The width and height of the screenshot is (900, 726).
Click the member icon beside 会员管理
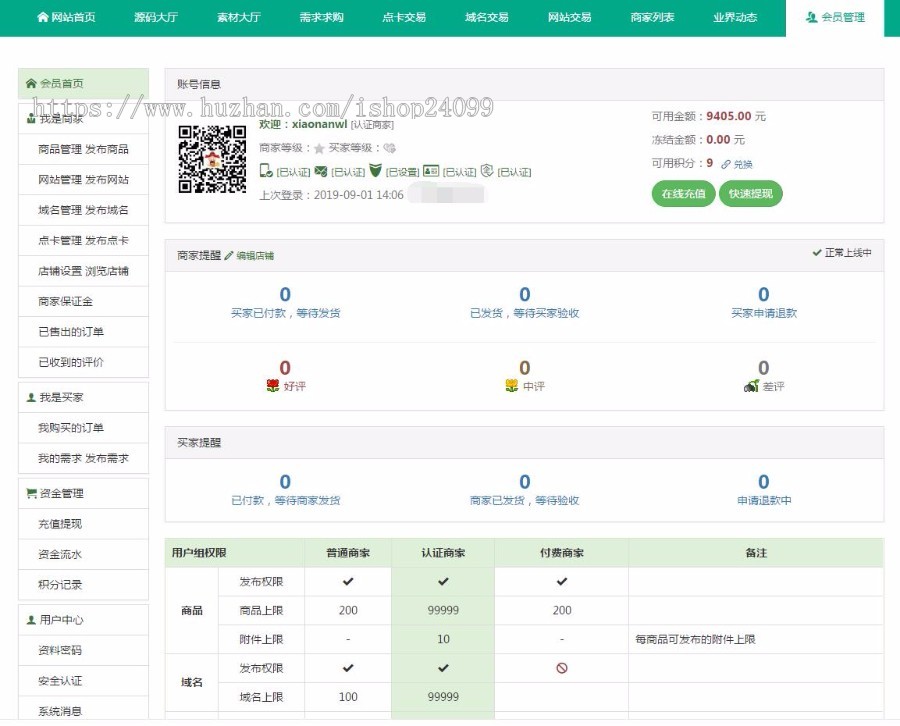point(811,17)
